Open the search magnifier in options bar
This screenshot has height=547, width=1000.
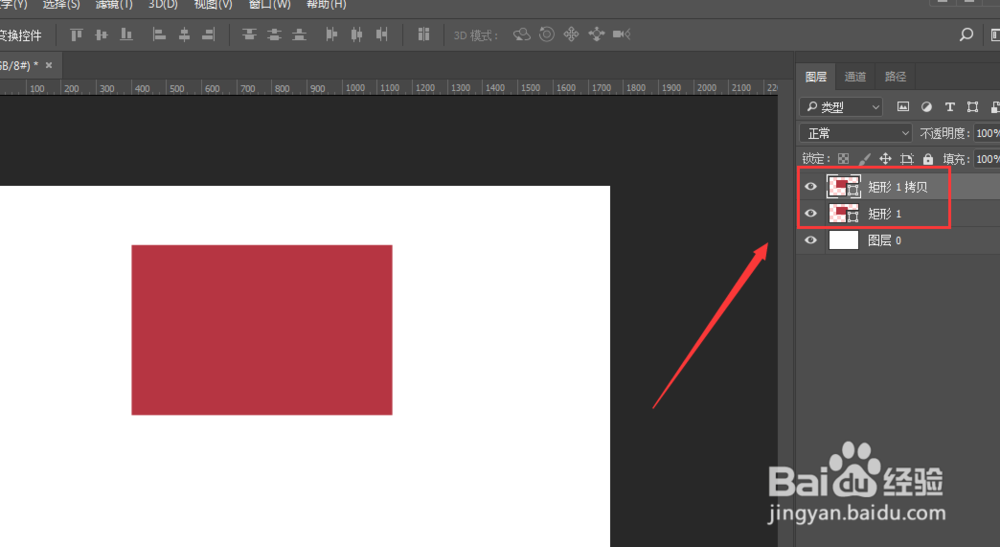point(966,34)
